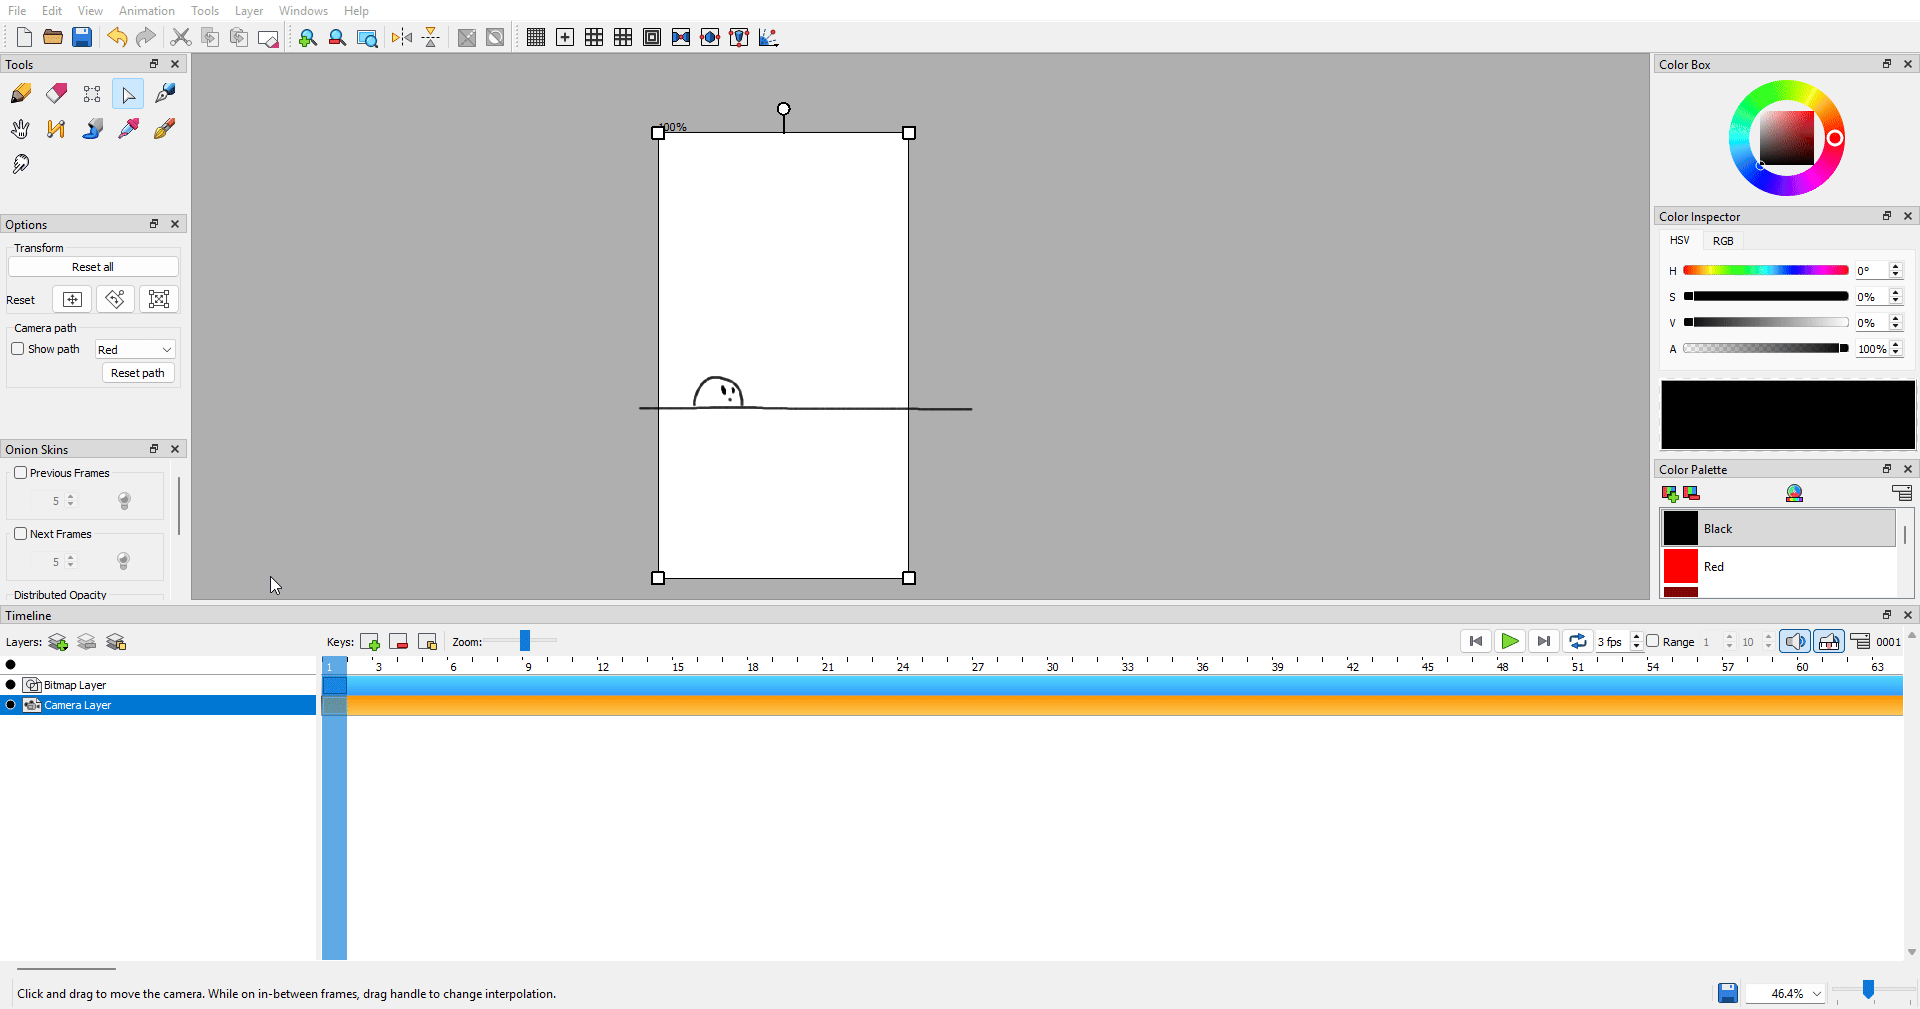Screen dimensions: 1920x1009
Task: Click the Reset all button
Action: [93, 267]
